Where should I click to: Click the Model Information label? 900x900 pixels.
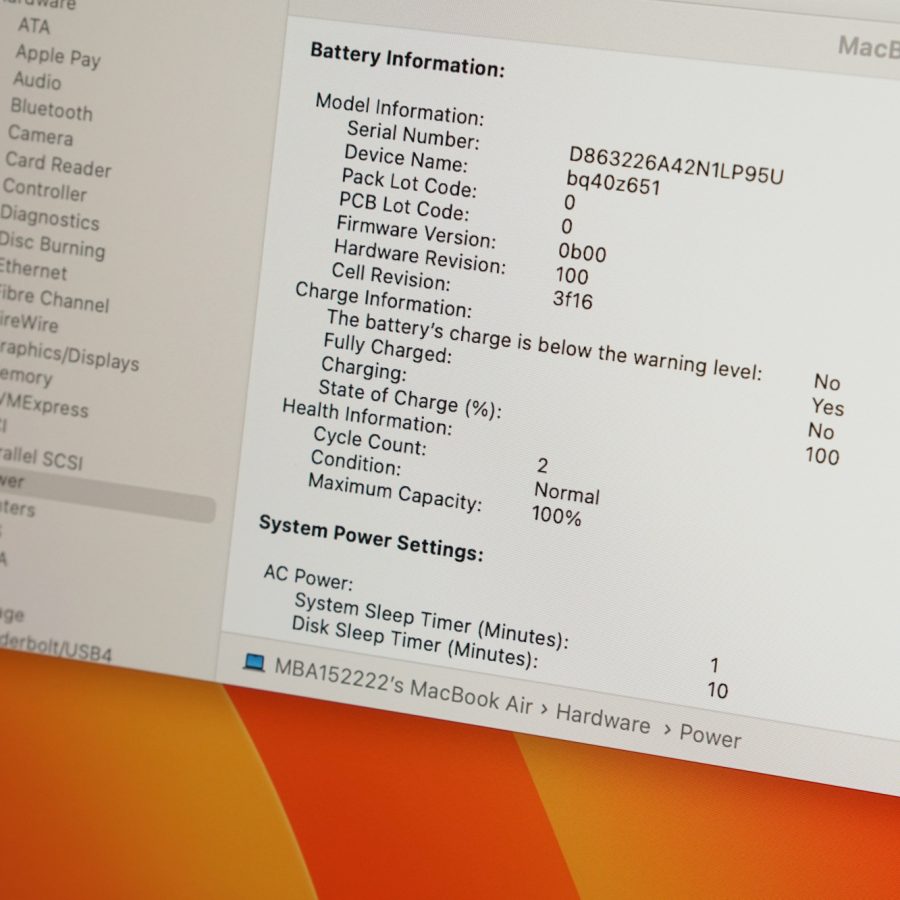[x=400, y=109]
